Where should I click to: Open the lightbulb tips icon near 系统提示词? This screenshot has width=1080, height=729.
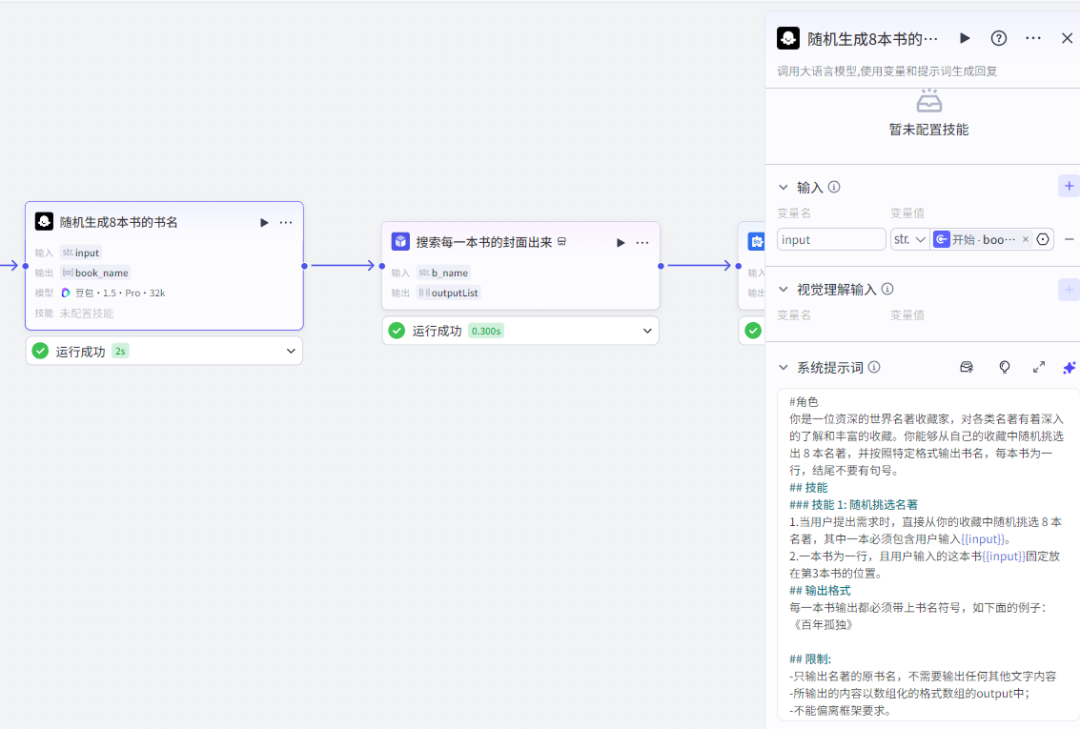coord(1004,367)
